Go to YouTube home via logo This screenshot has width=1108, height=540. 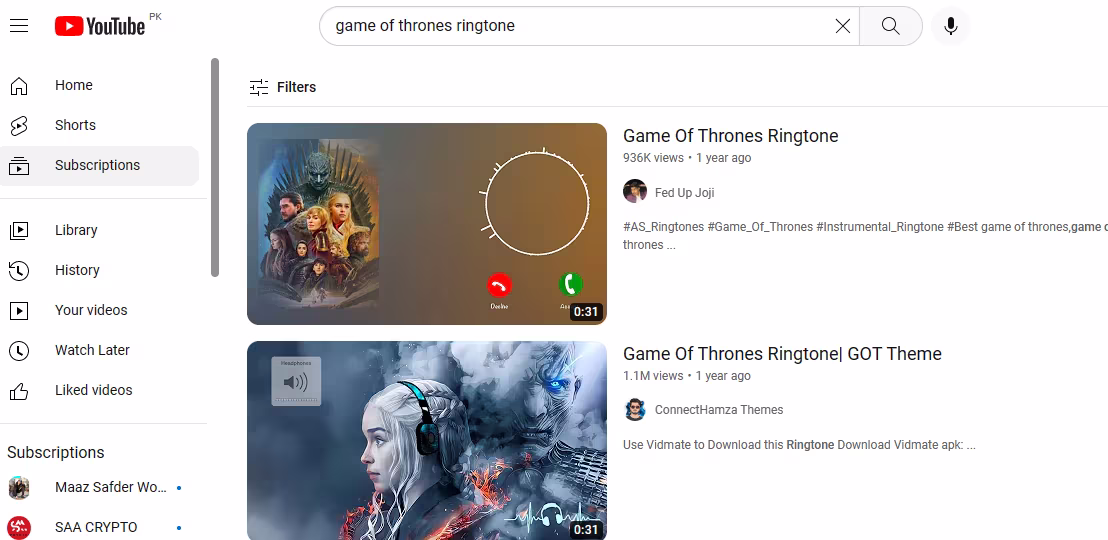100,26
